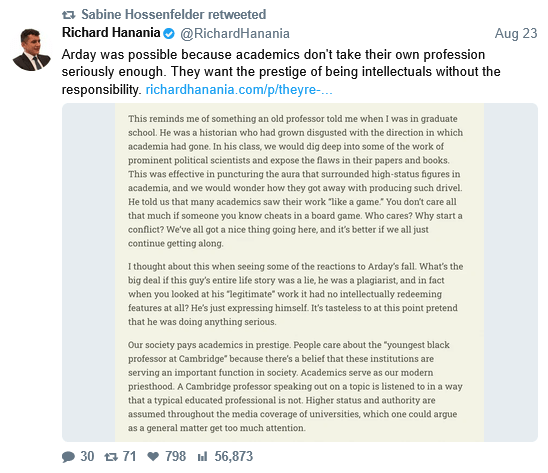
Task: Open the Aug 23 timestamp
Action: point(516,34)
